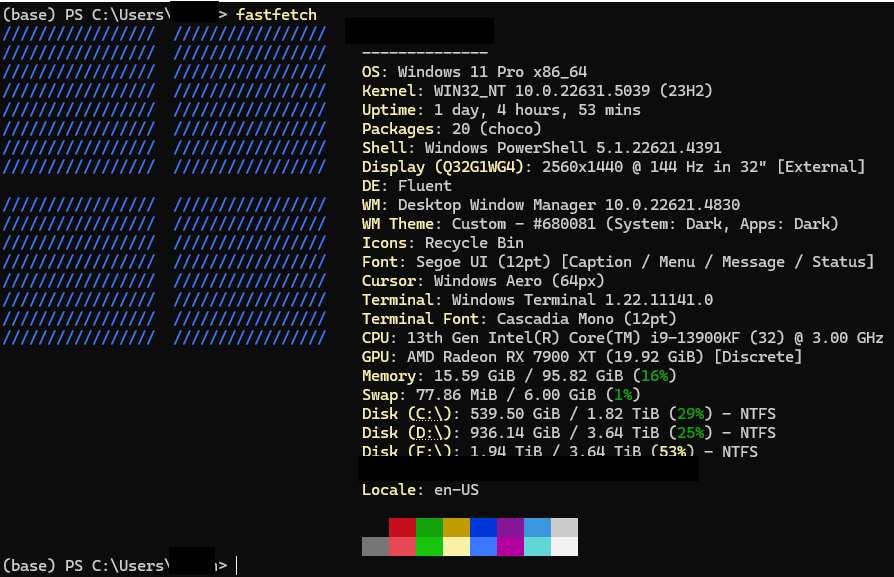Click the 'i9-13900KF' CPU text
894x577 pixels.
click(695, 338)
